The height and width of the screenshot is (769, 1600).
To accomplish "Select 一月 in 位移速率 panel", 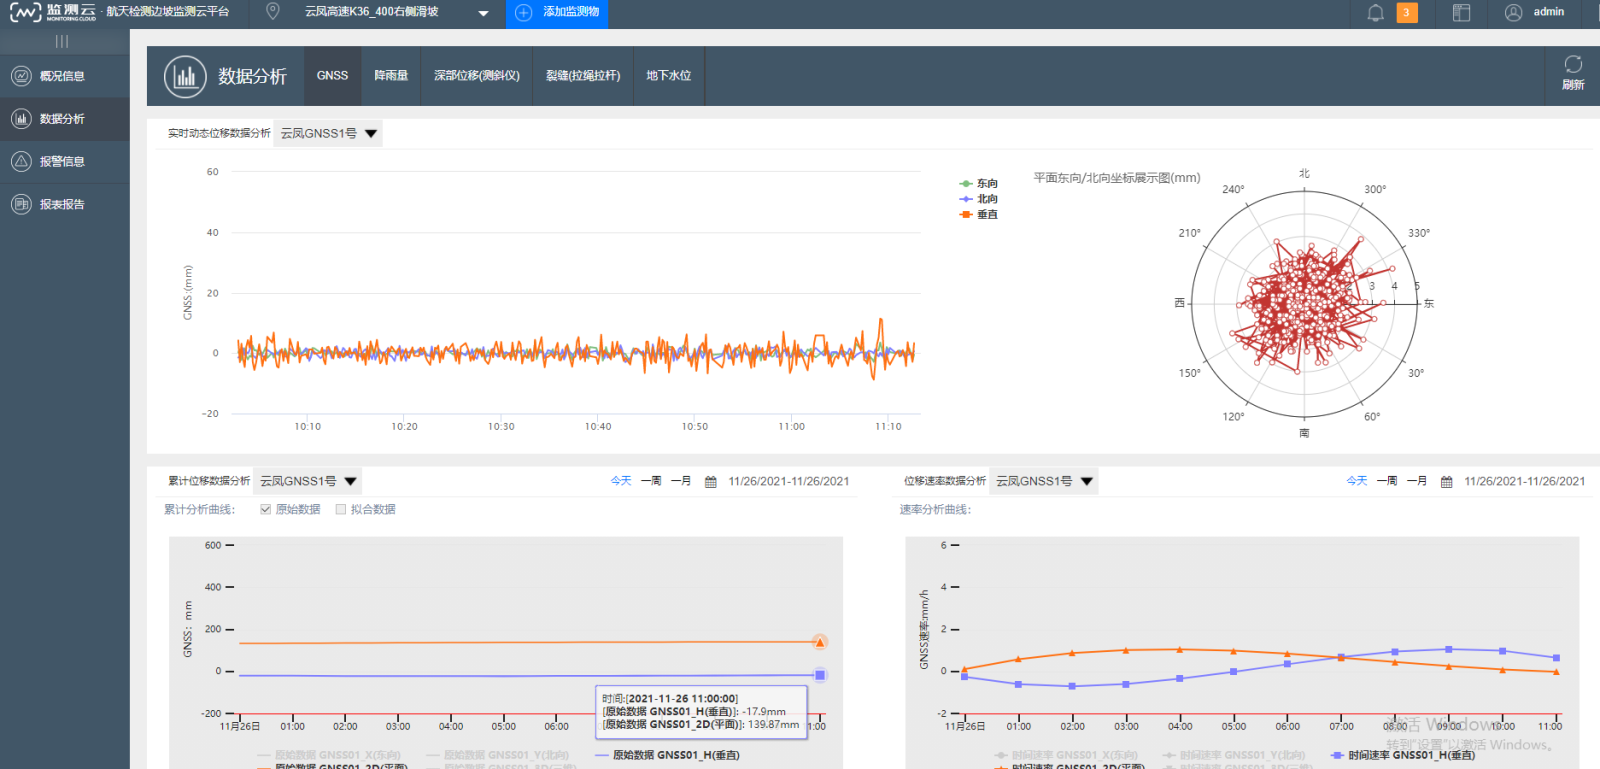I will pos(1417,481).
